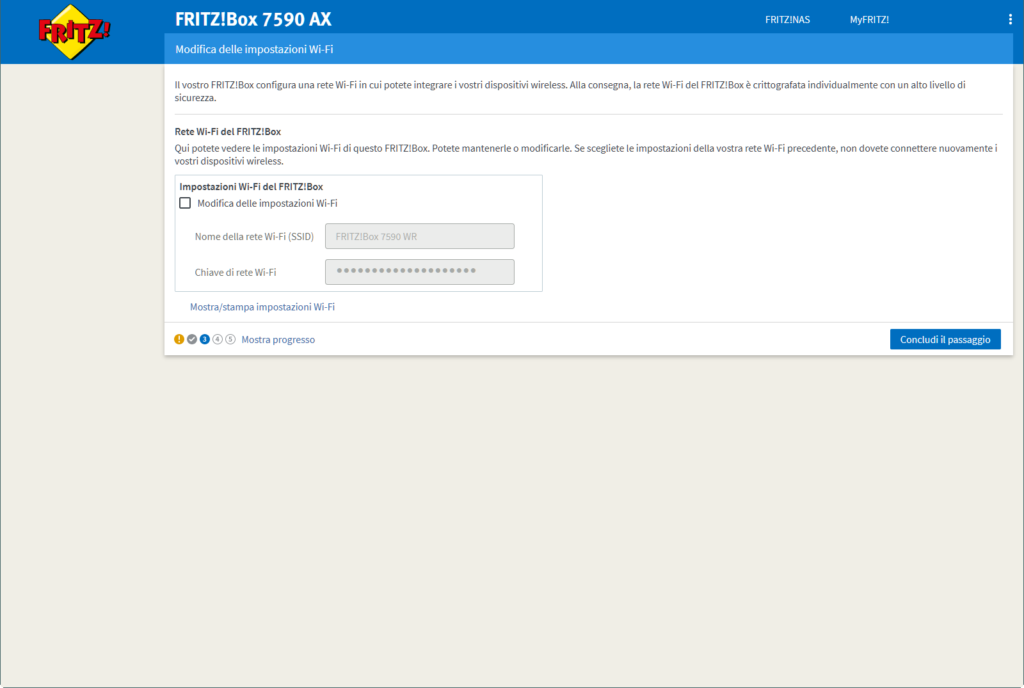Select progress step 4 in the wizard
The image size is (1024, 688).
tap(217, 339)
